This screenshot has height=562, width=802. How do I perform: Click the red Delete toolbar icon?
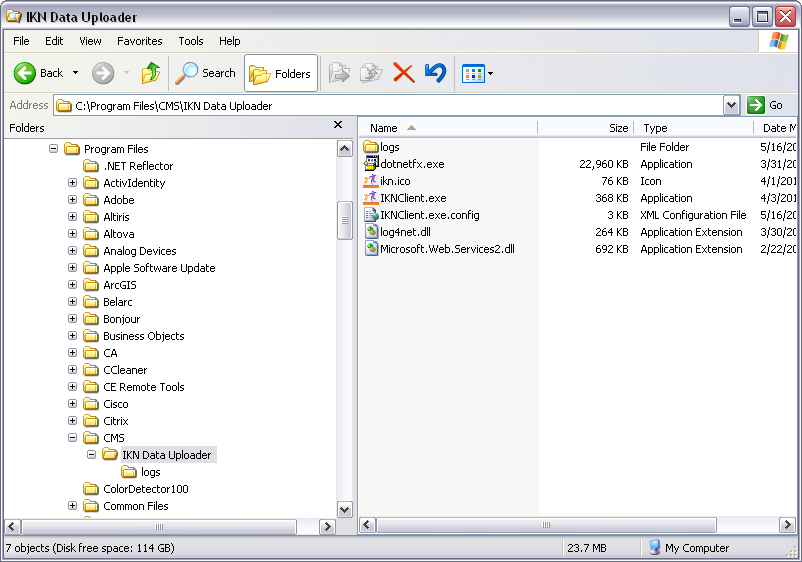coord(404,73)
